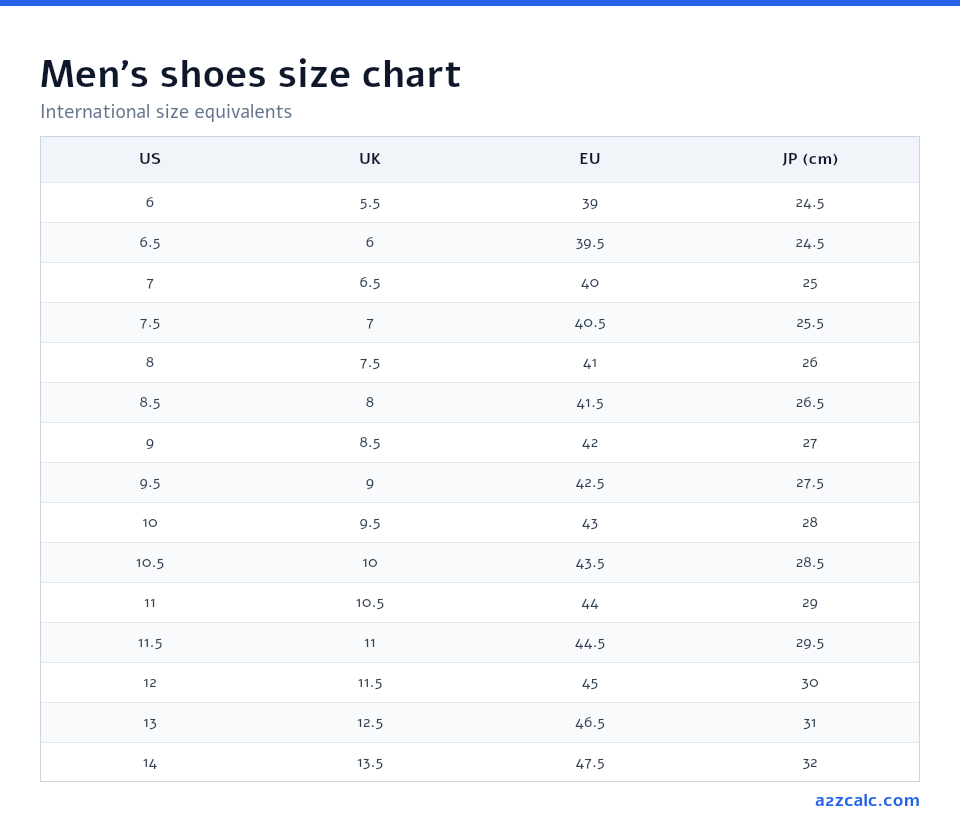Screen dimensions: 960x826
Task: Choose UK column size 8.5
Action: coord(370,443)
